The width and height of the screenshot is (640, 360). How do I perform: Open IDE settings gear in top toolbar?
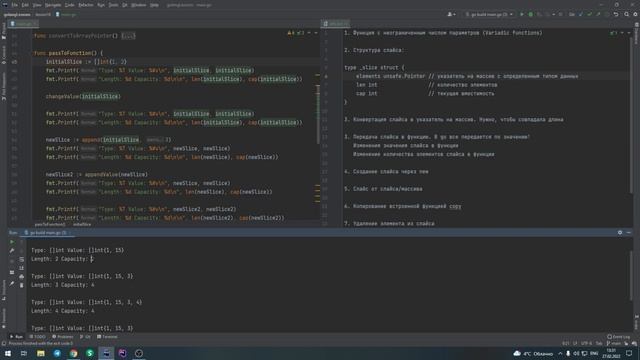point(635,14)
